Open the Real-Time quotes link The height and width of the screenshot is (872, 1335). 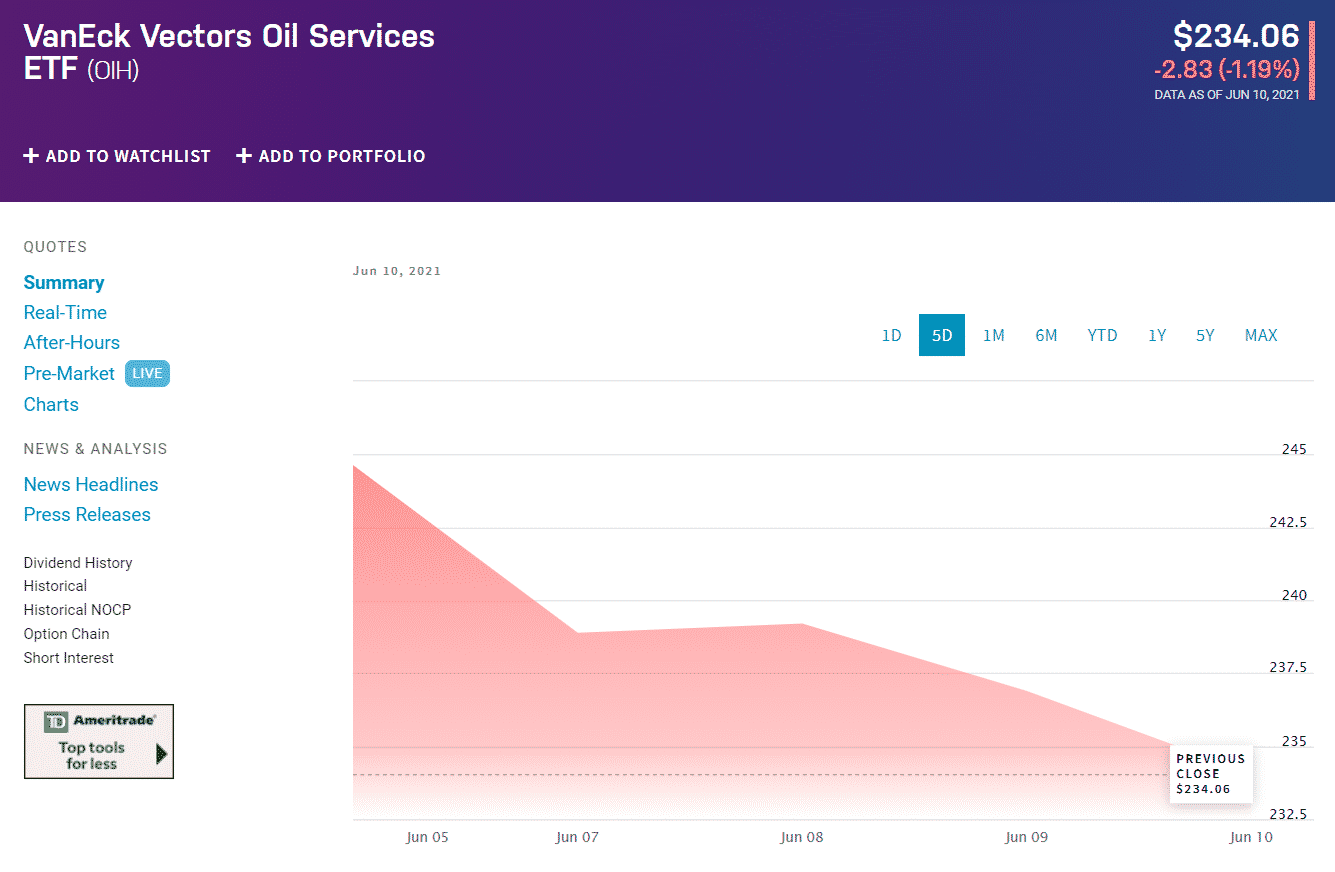65,313
